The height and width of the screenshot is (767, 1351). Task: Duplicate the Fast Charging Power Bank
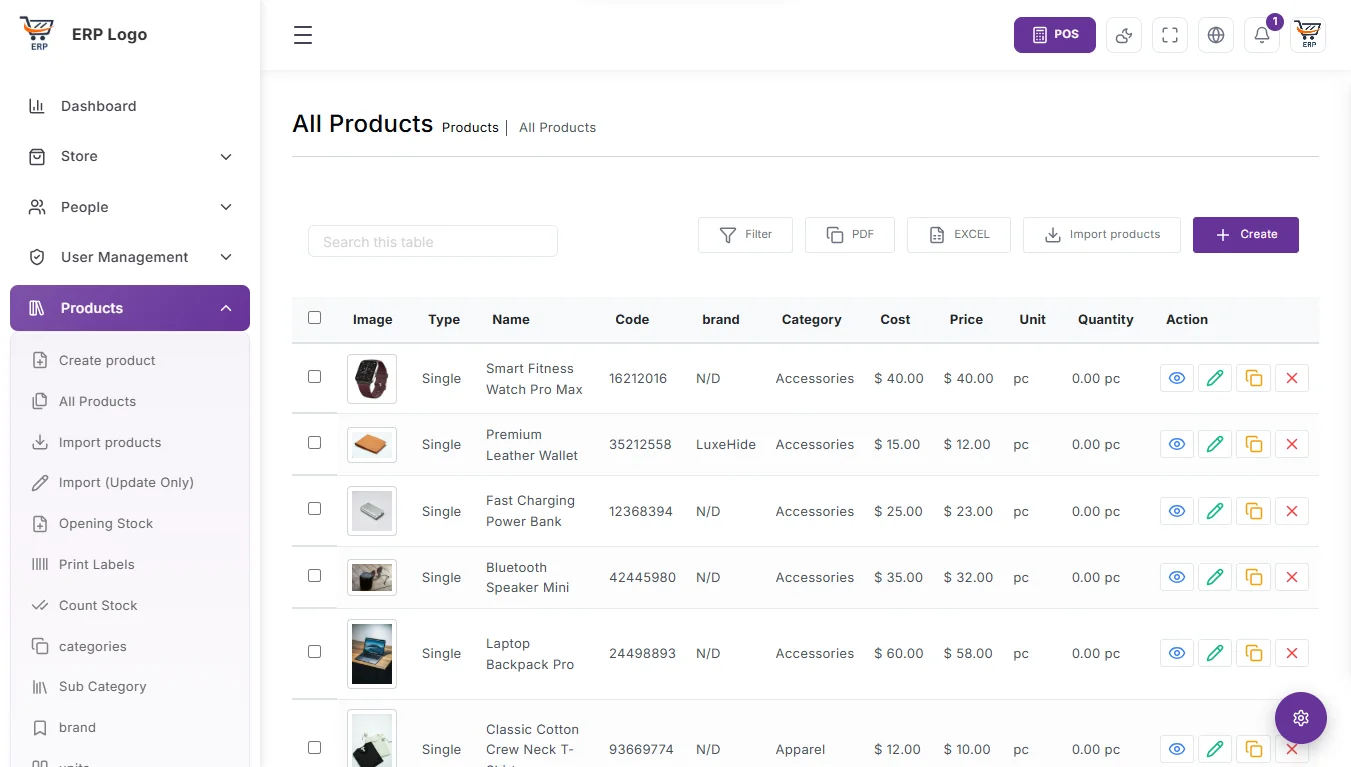click(1253, 511)
